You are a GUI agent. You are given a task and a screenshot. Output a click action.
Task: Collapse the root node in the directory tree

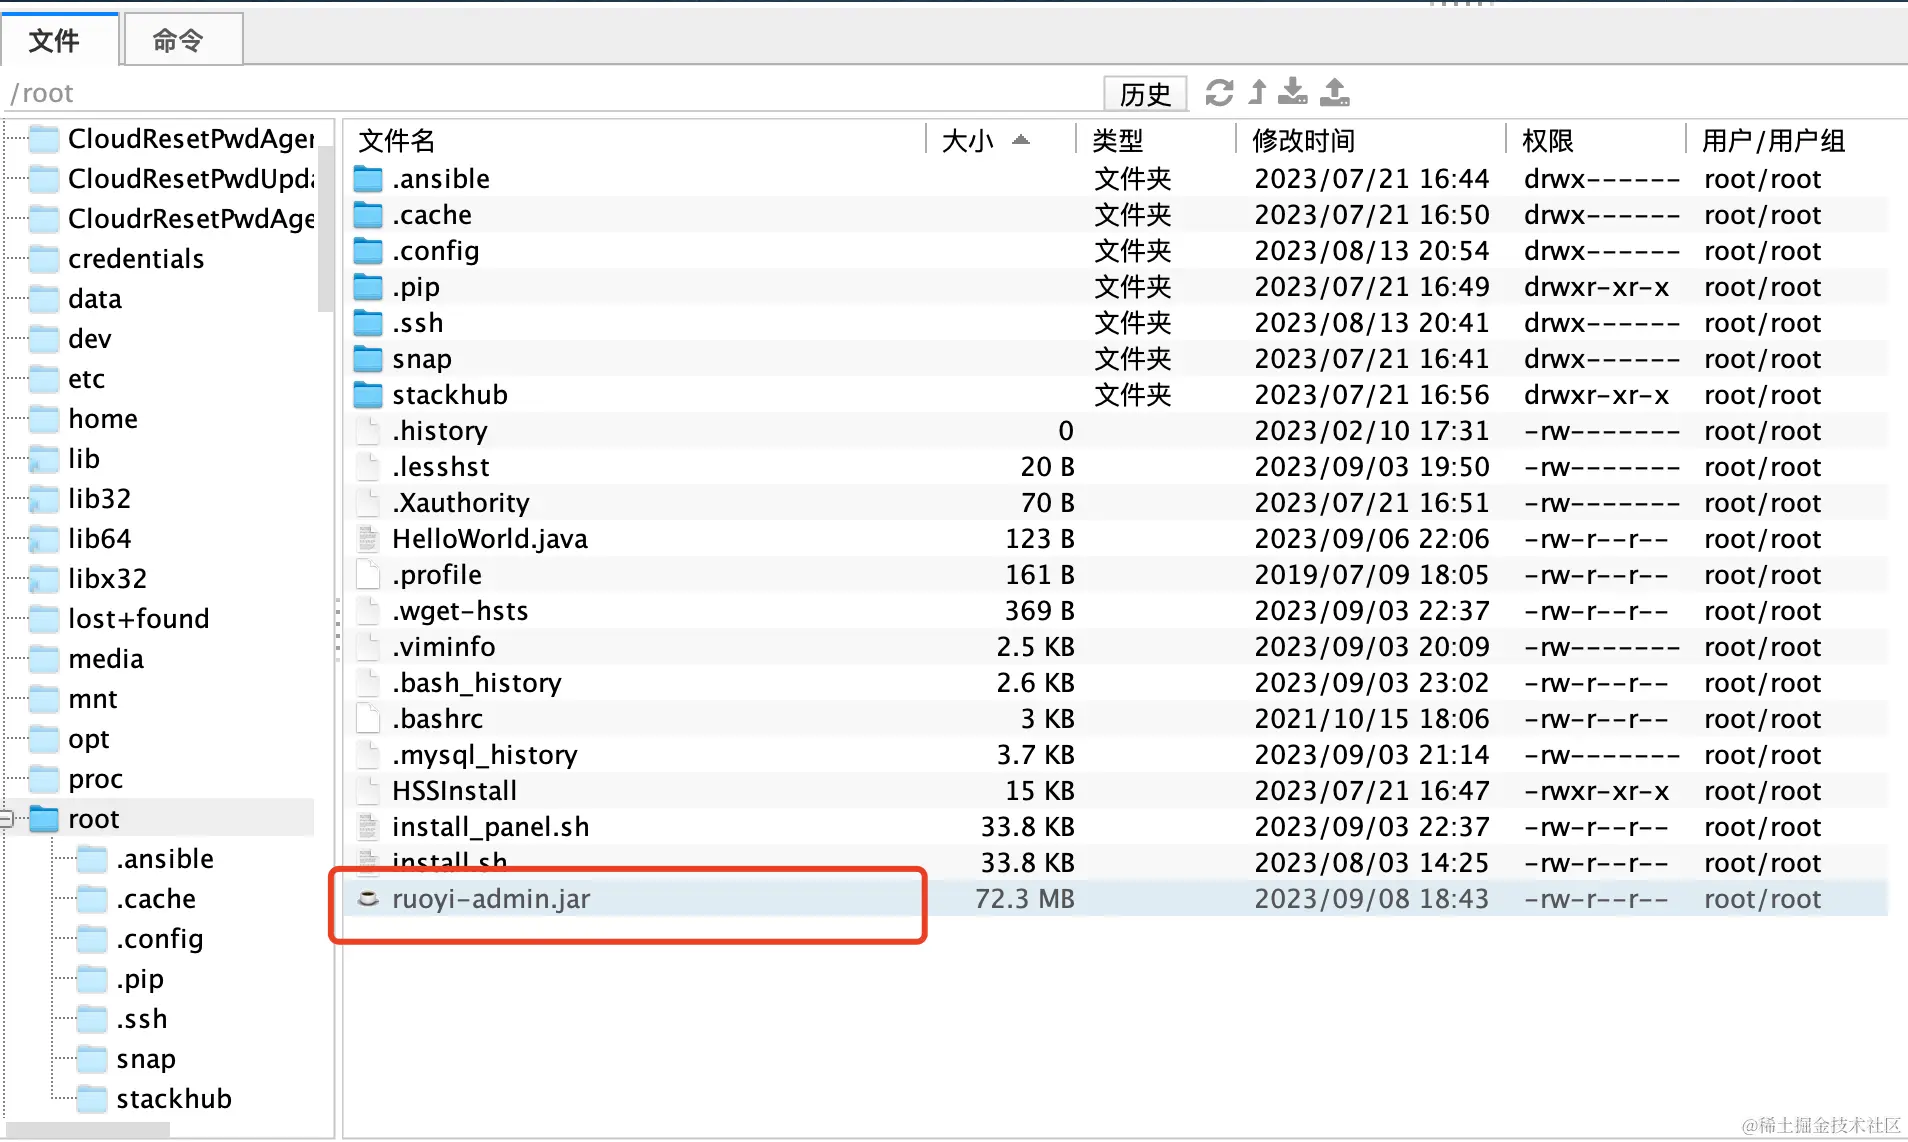point(8,818)
